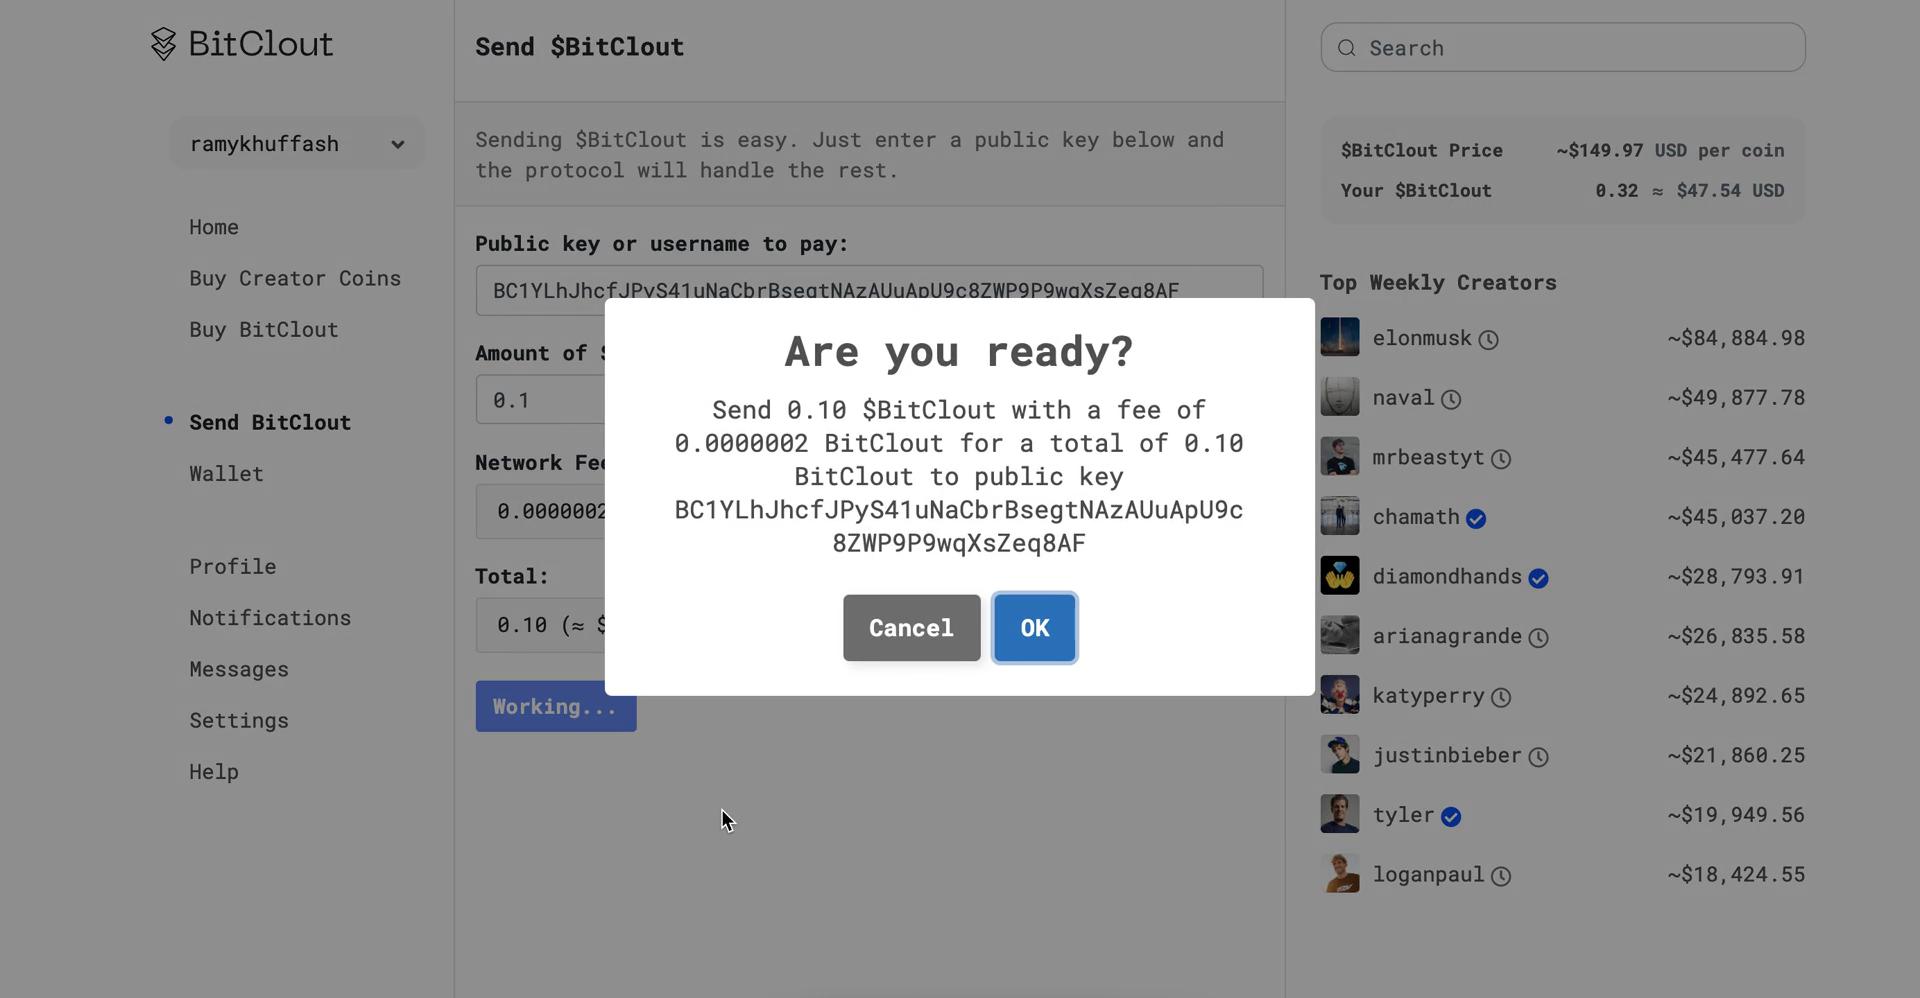
Task: Click diamondhands creator name
Action: [x=1447, y=576]
